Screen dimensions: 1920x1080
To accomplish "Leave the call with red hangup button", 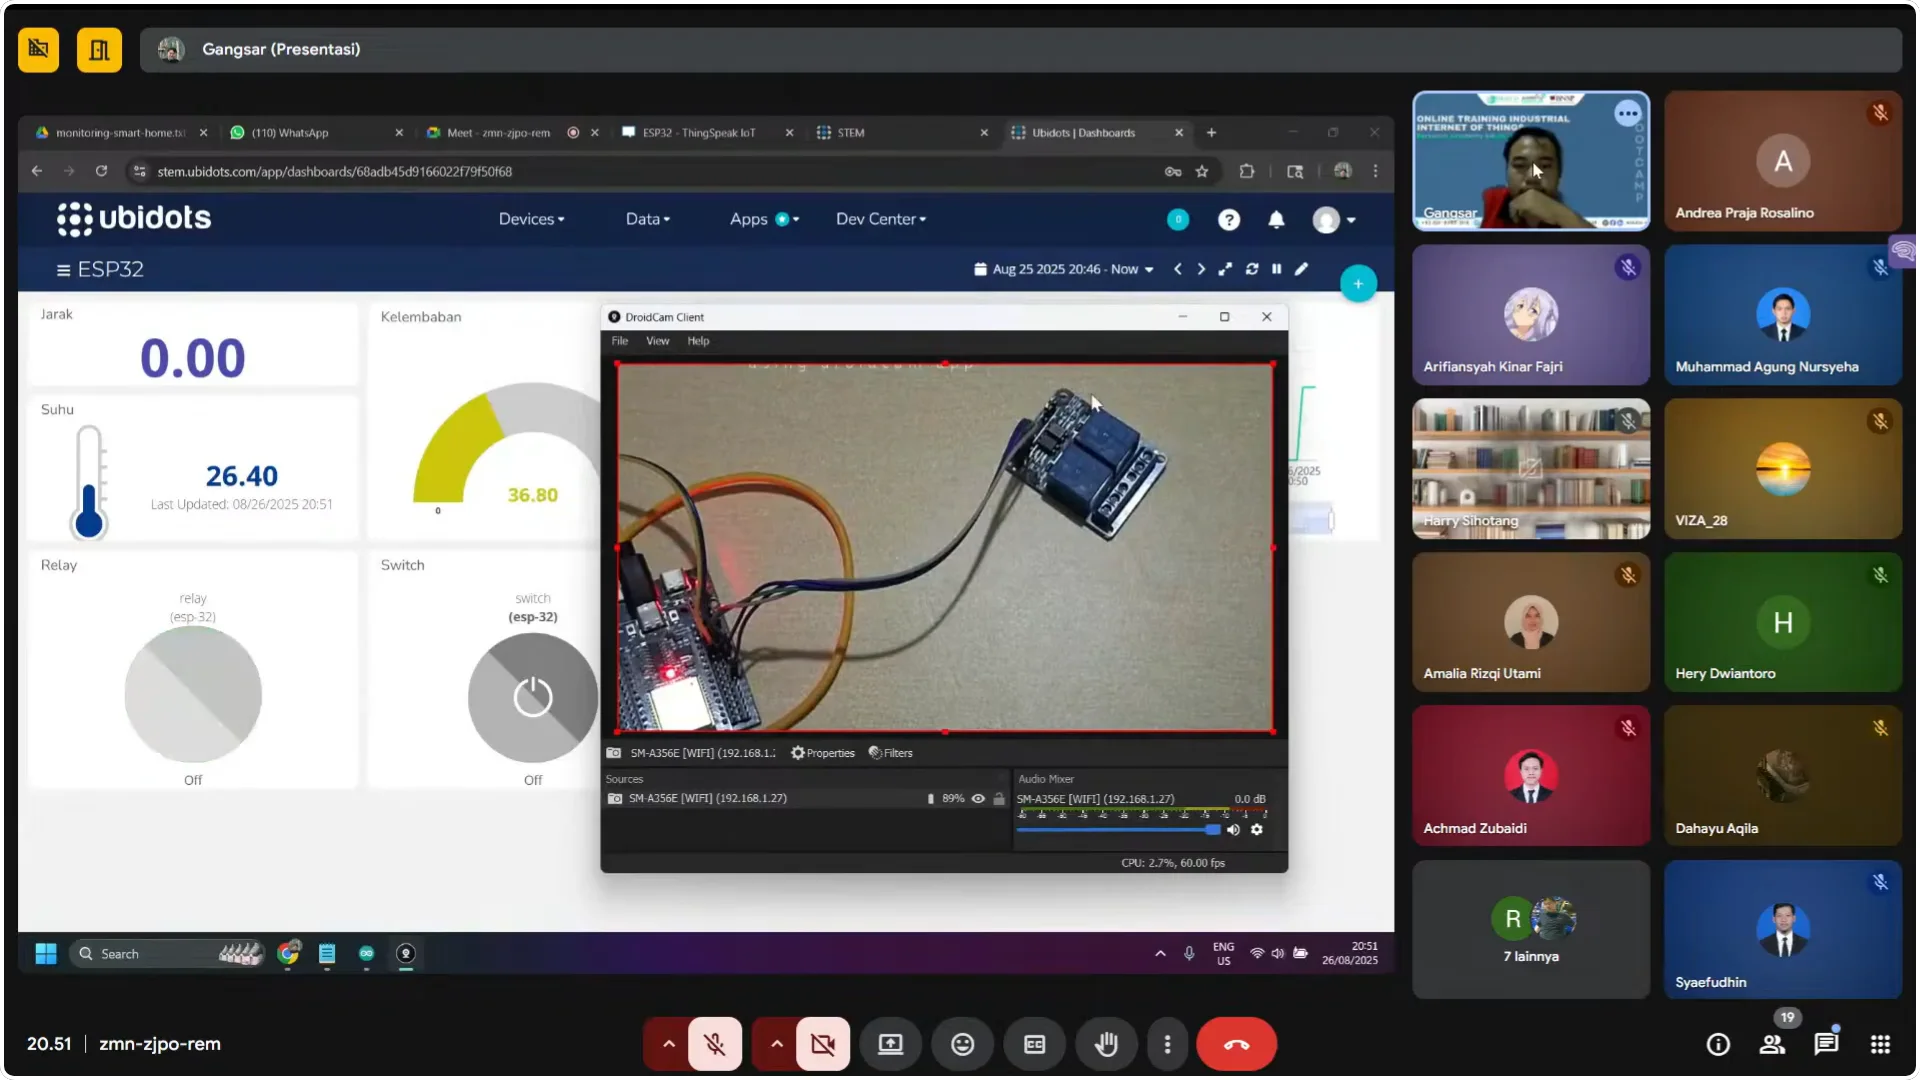I will click(1237, 1045).
